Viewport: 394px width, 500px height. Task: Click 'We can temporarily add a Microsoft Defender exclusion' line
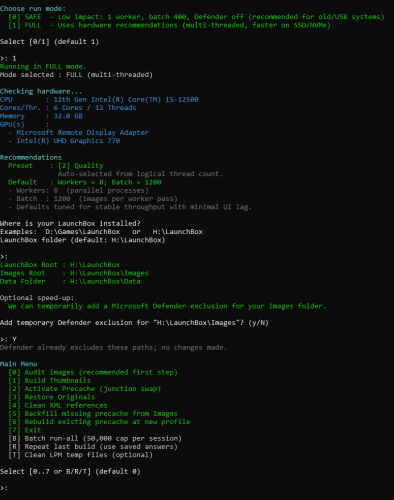pyautogui.click(x=167, y=306)
